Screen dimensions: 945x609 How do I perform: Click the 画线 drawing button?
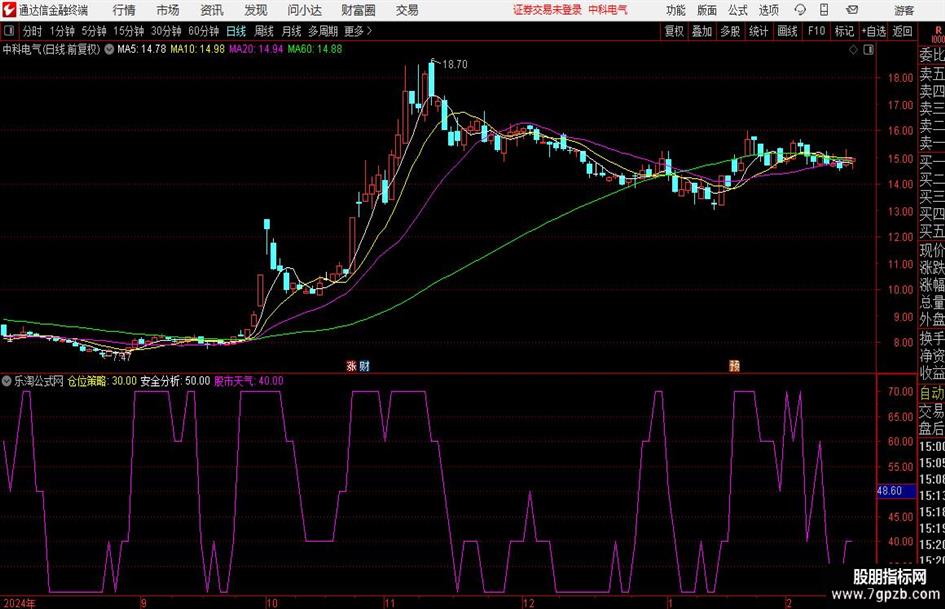pyautogui.click(x=787, y=31)
